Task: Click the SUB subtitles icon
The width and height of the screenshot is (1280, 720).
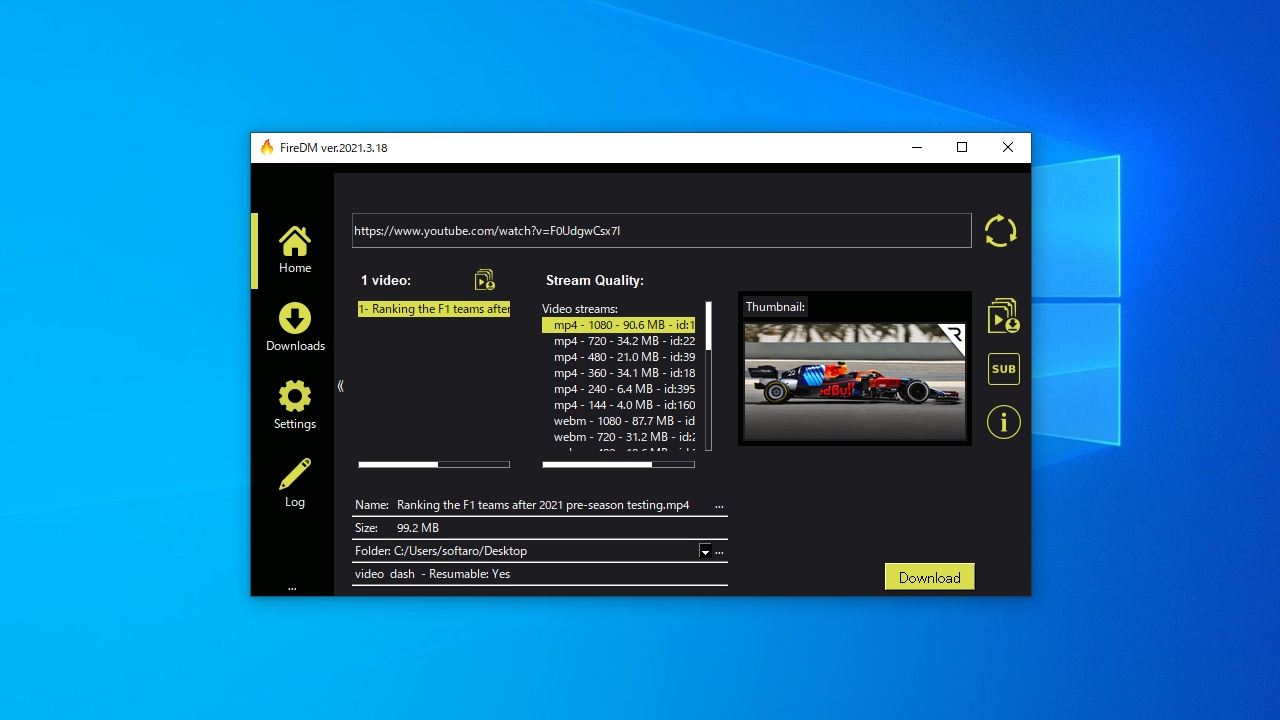Action: click(x=1003, y=369)
